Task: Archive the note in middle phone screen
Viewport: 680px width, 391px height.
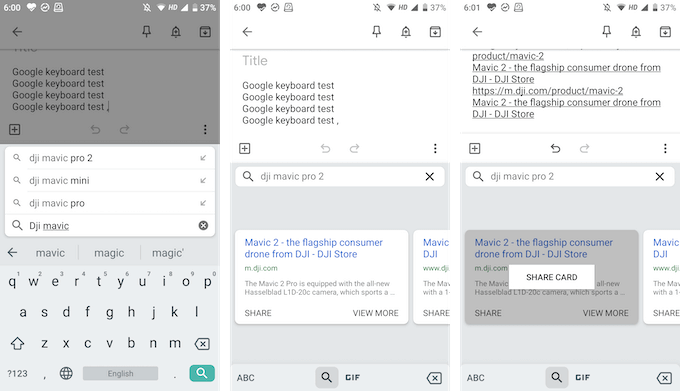Action: [x=435, y=32]
